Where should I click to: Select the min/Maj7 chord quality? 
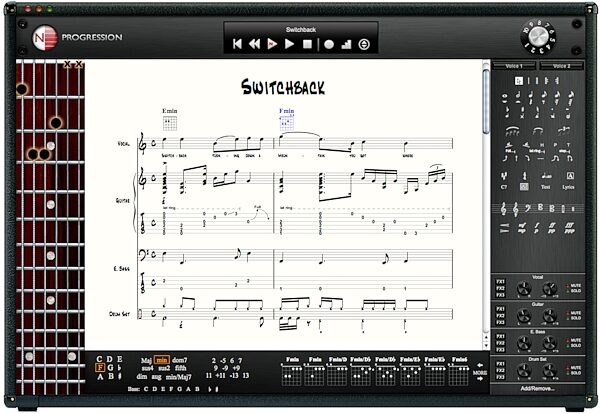pyautogui.click(x=178, y=377)
